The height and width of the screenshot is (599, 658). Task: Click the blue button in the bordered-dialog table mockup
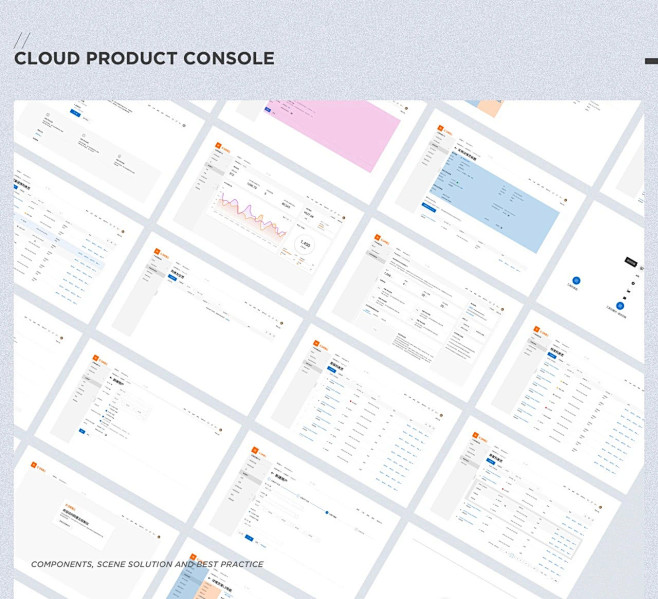point(491,461)
